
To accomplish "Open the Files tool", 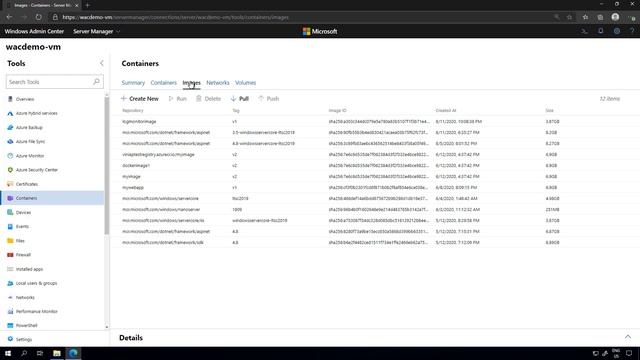I will 20,241.
